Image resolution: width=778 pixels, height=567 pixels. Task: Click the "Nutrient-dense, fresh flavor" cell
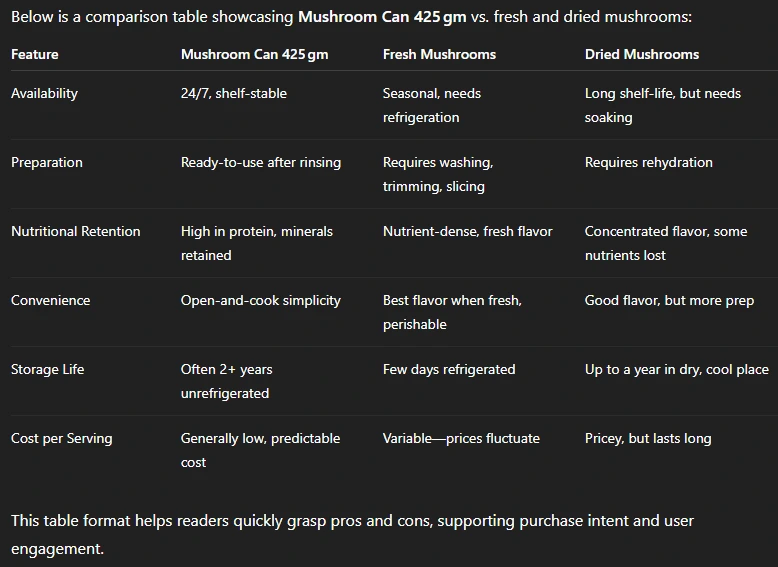coord(468,231)
